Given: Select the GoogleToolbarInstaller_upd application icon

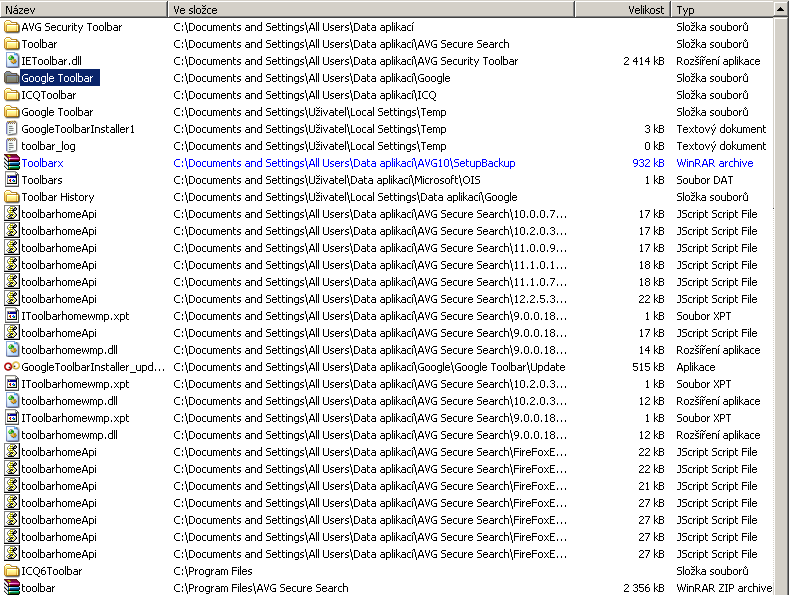Looking at the screenshot, I should [12, 367].
